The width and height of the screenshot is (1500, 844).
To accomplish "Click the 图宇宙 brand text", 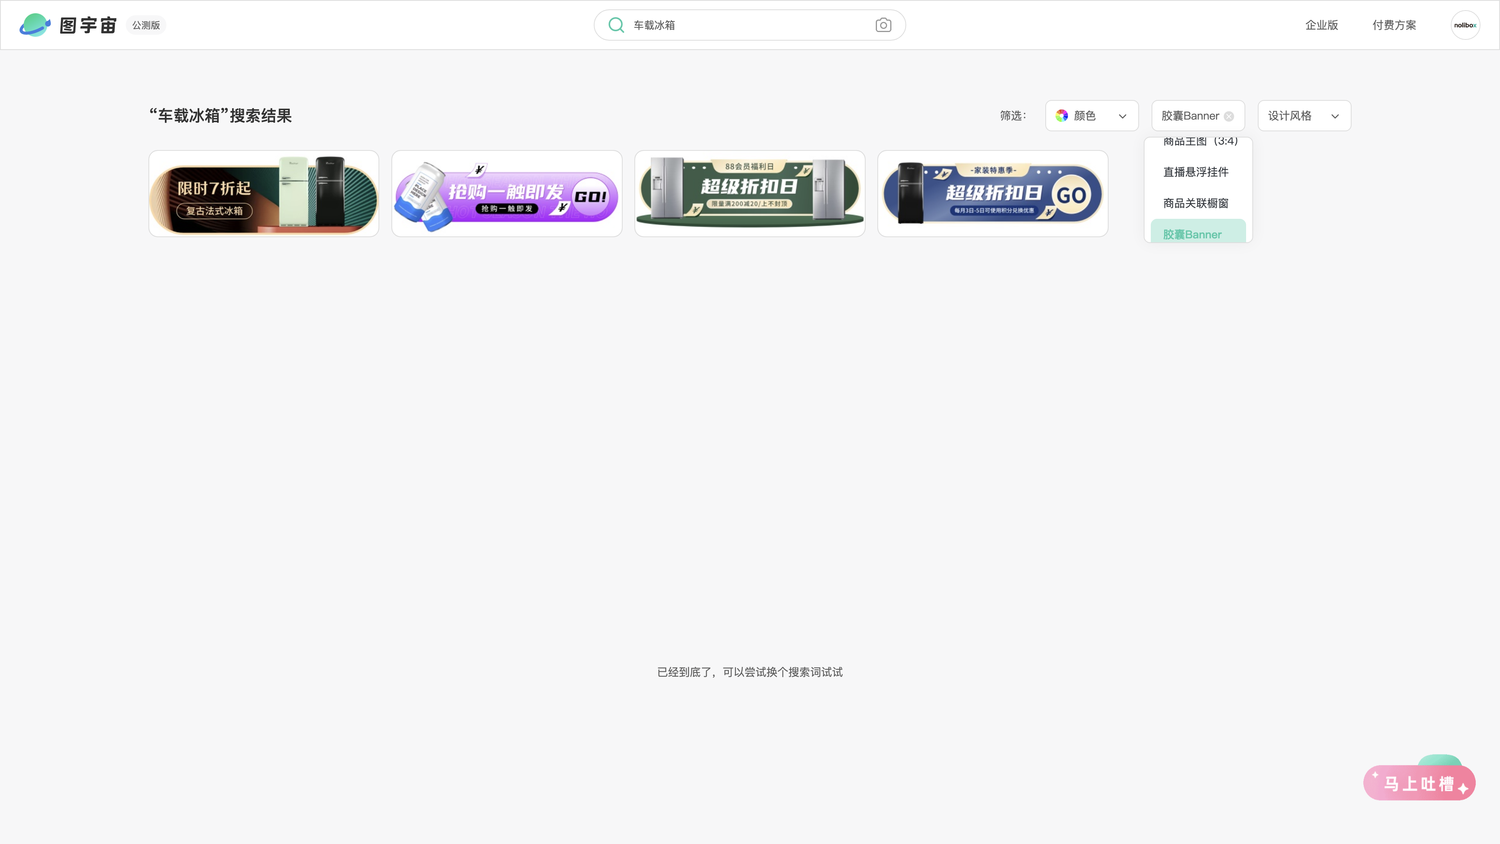I will (88, 25).
